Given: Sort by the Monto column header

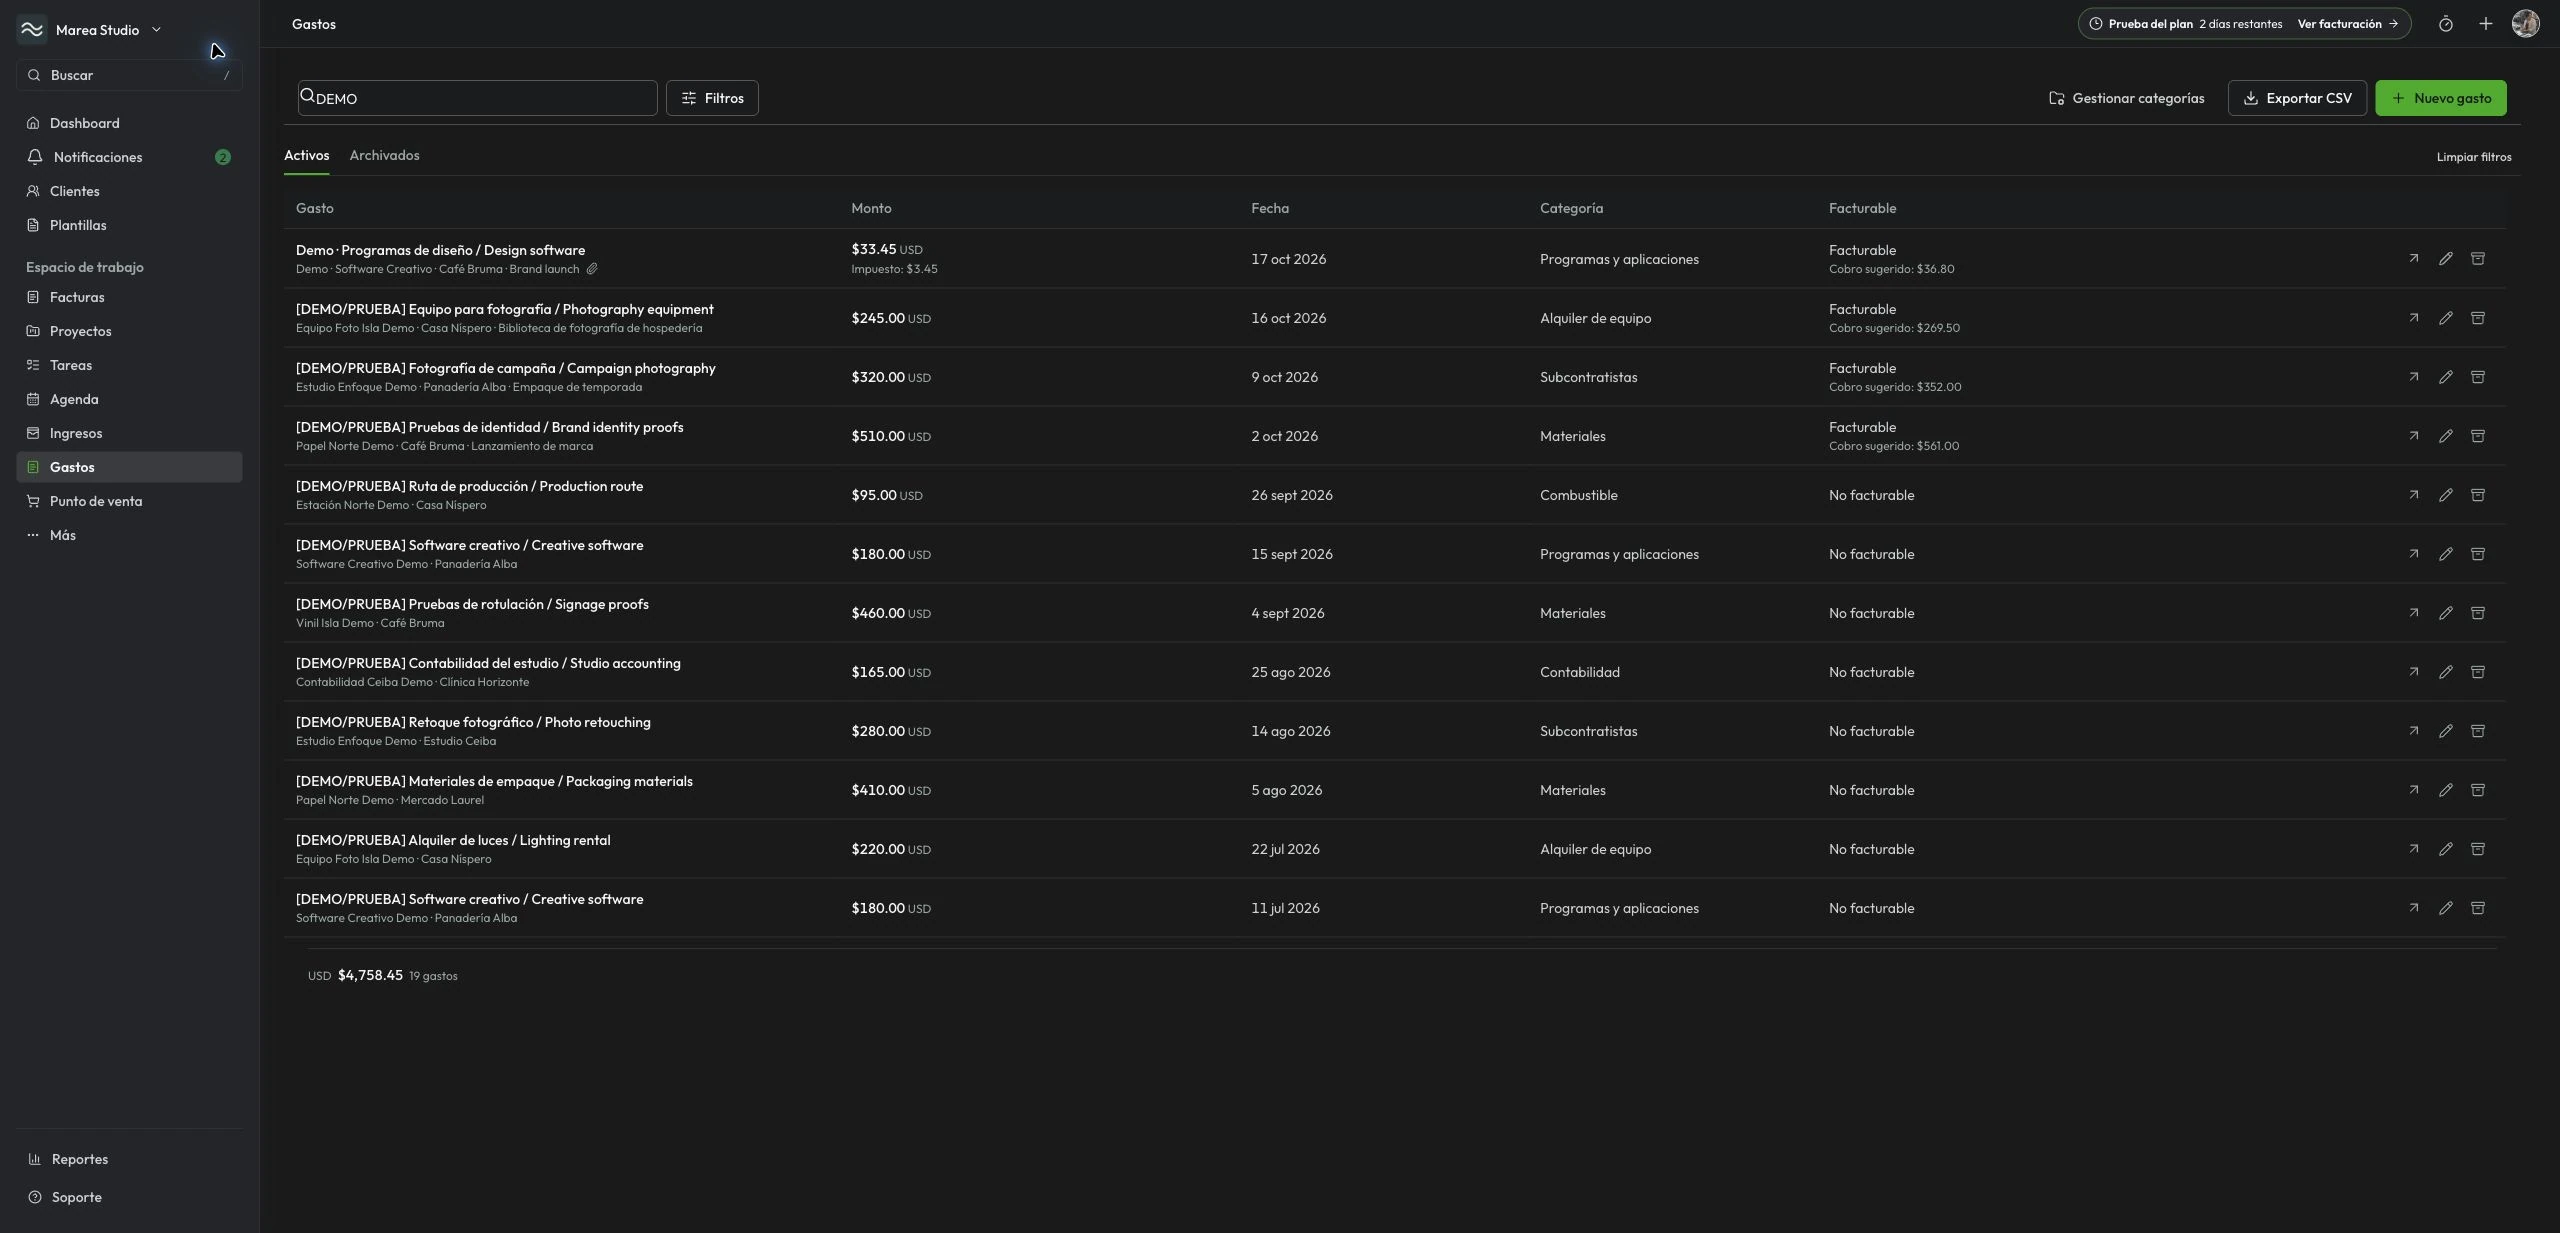Looking at the screenshot, I should point(871,208).
